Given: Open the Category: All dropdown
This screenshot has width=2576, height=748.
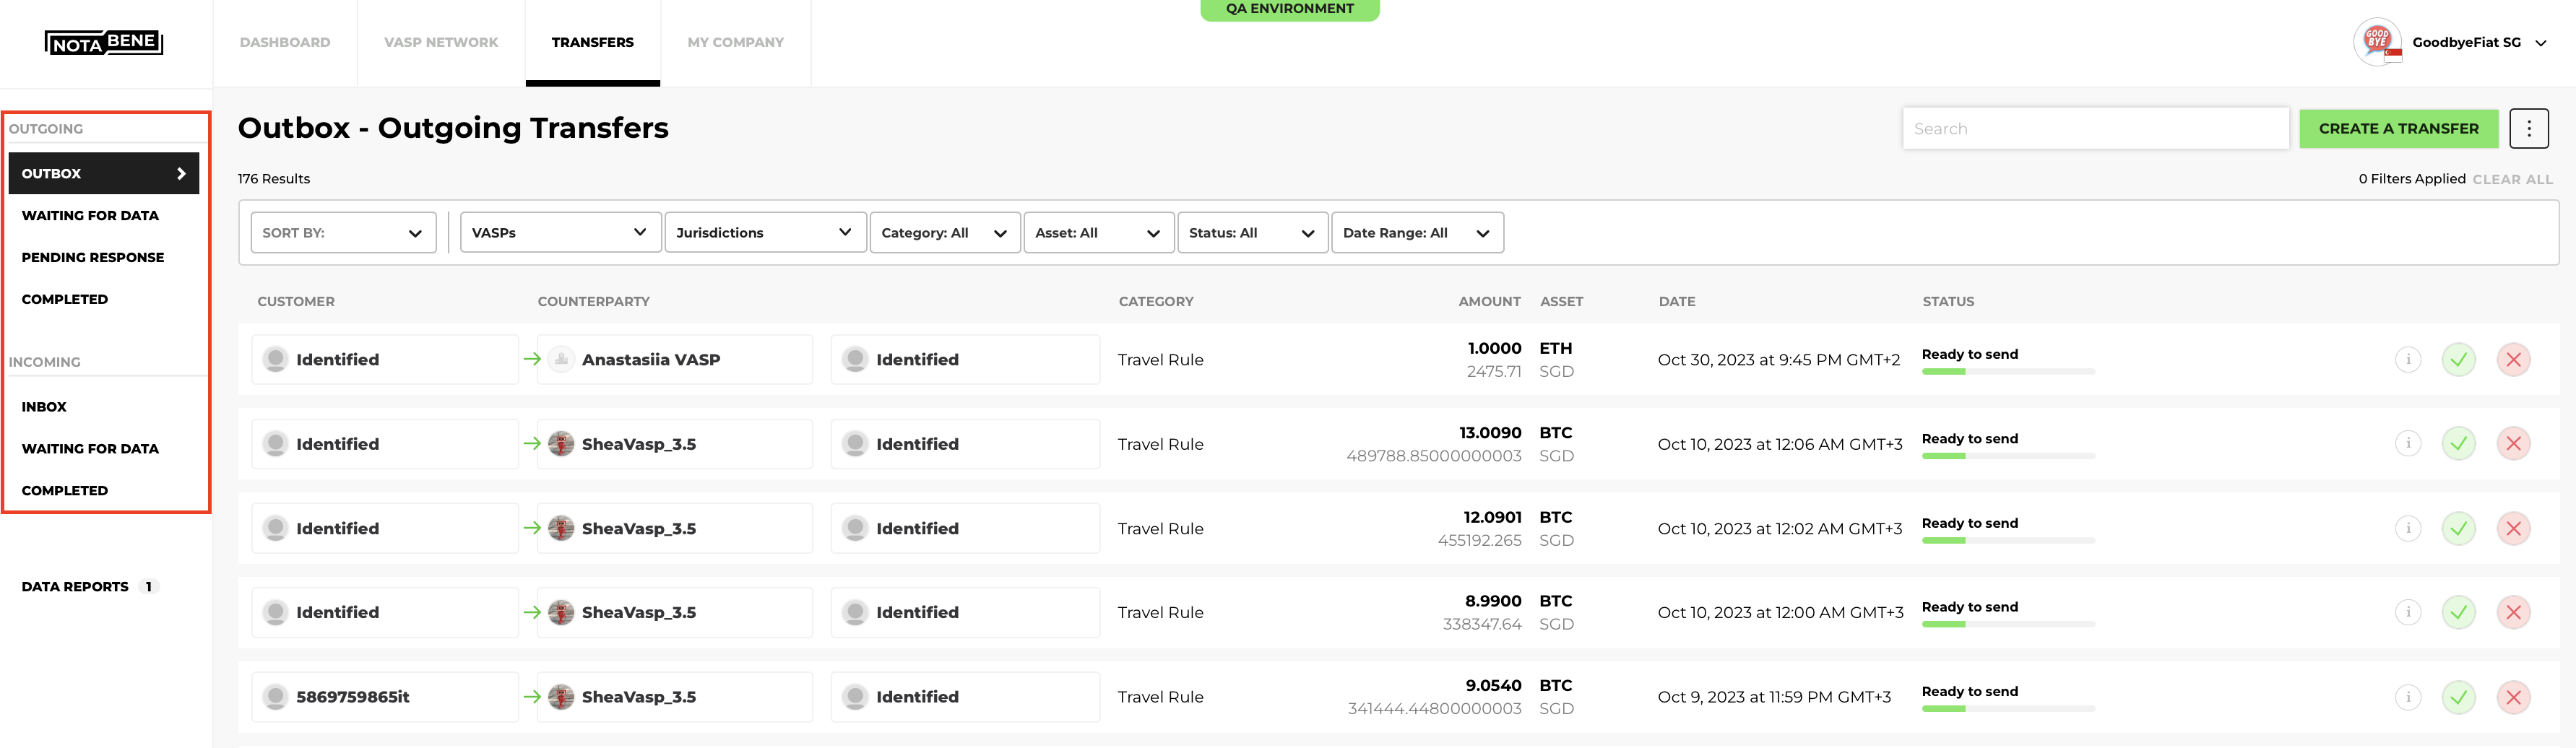Looking at the screenshot, I should point(945,232).
